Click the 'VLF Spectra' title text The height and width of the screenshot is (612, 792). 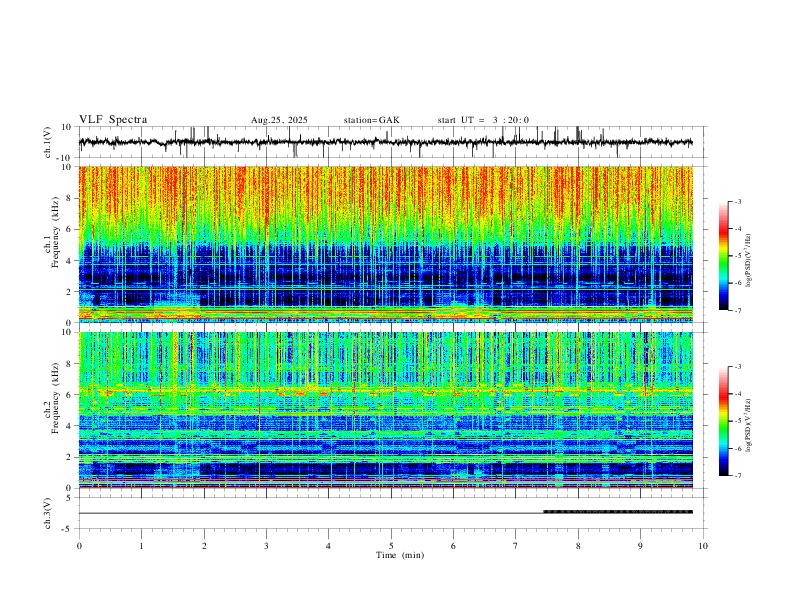point(113,120)
